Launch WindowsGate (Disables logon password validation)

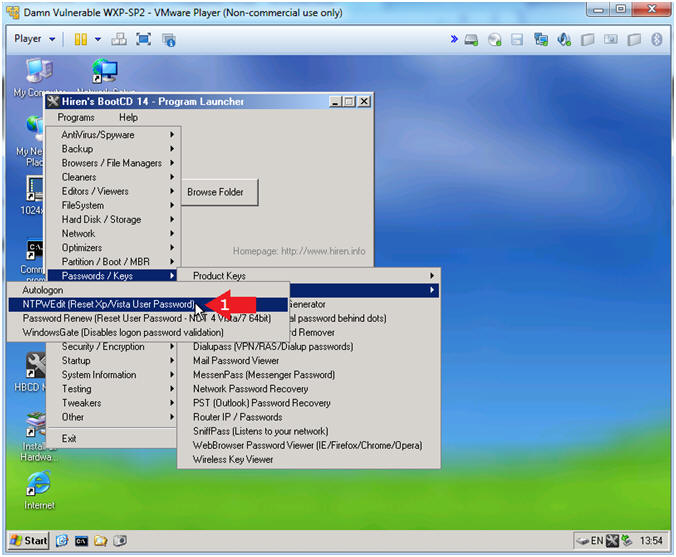coord(148,332)
